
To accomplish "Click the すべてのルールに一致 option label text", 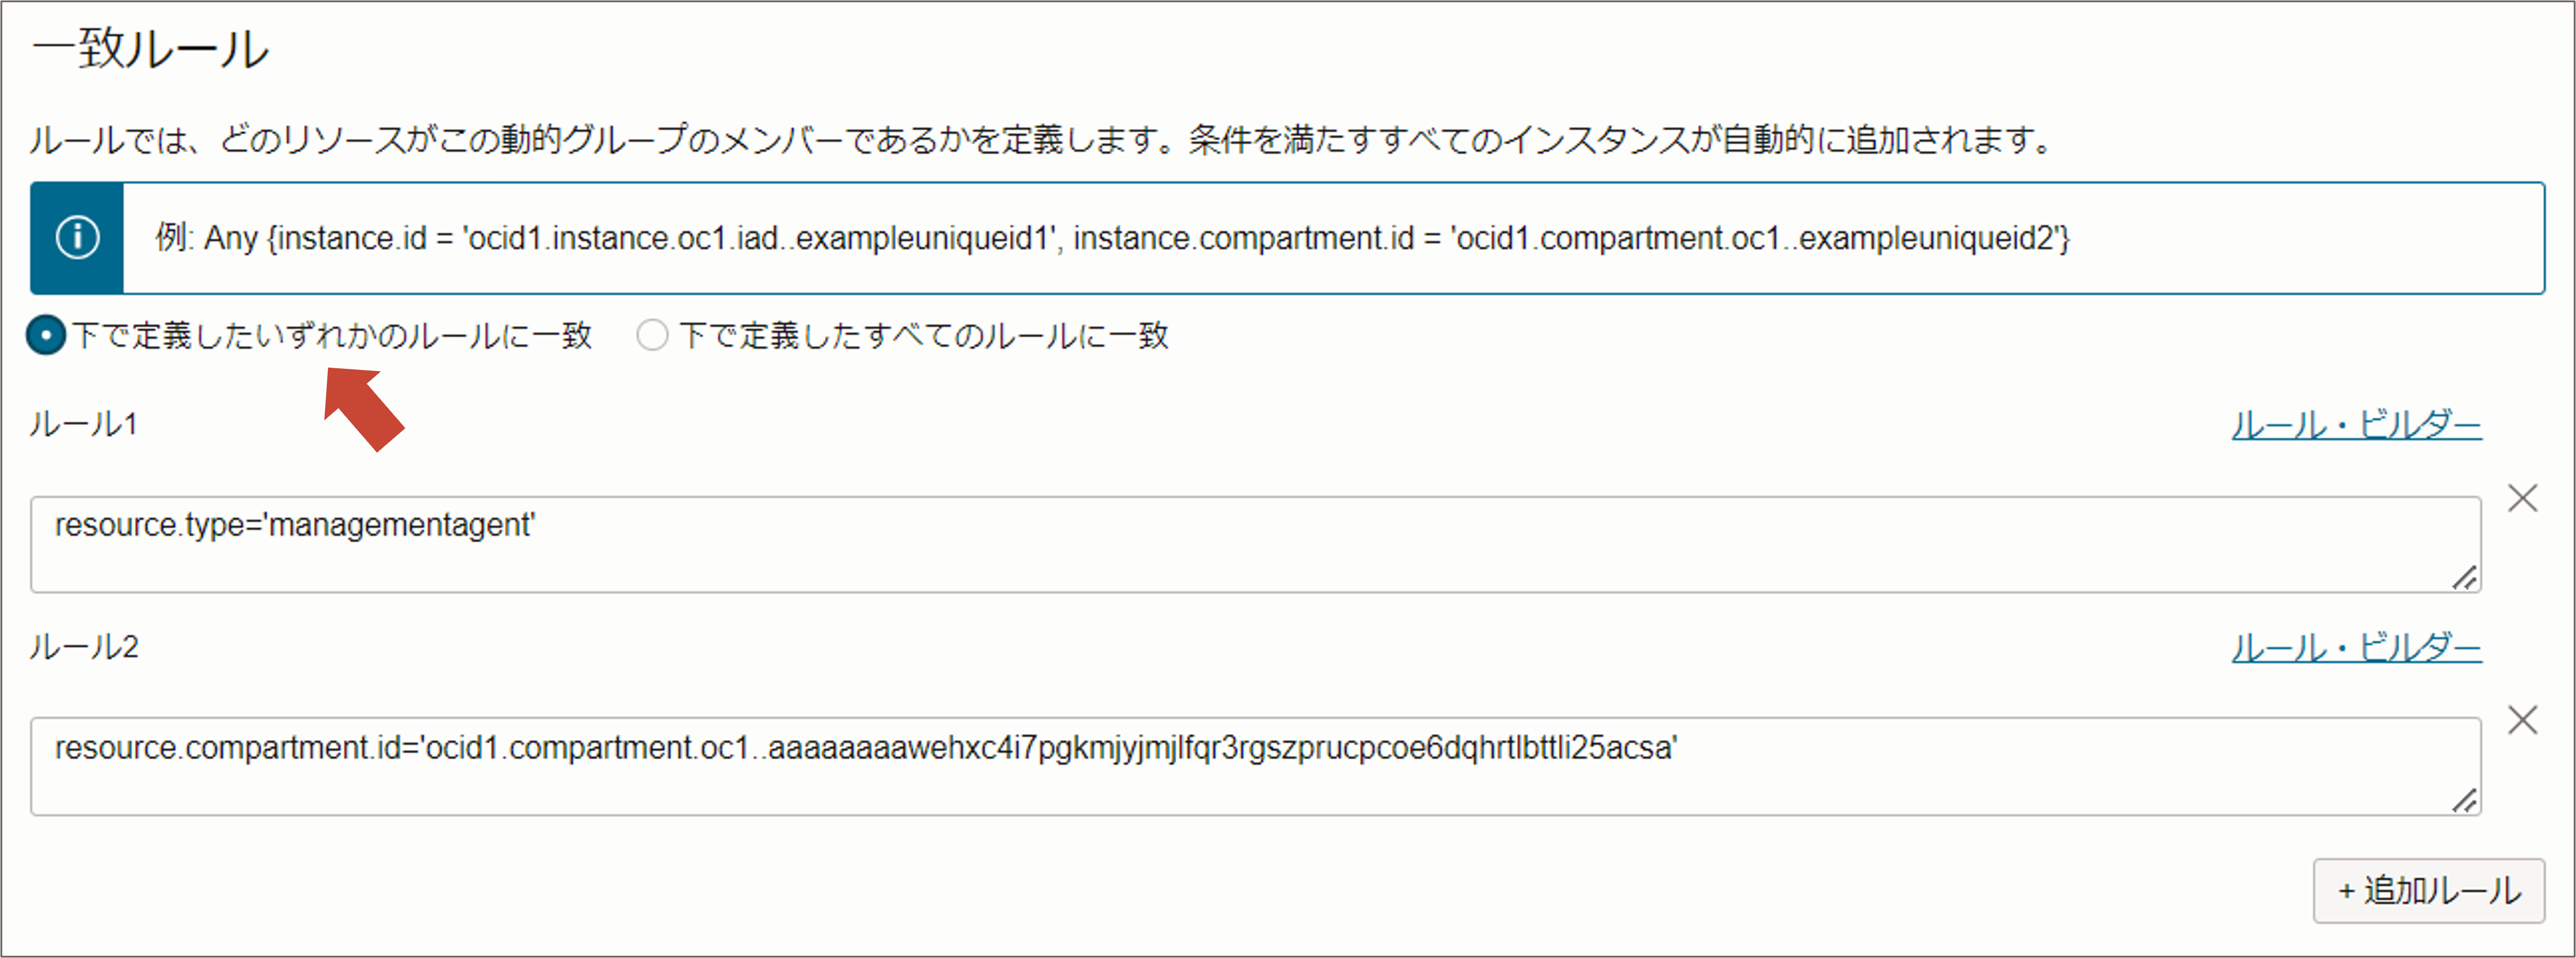I will click(924, 335).
